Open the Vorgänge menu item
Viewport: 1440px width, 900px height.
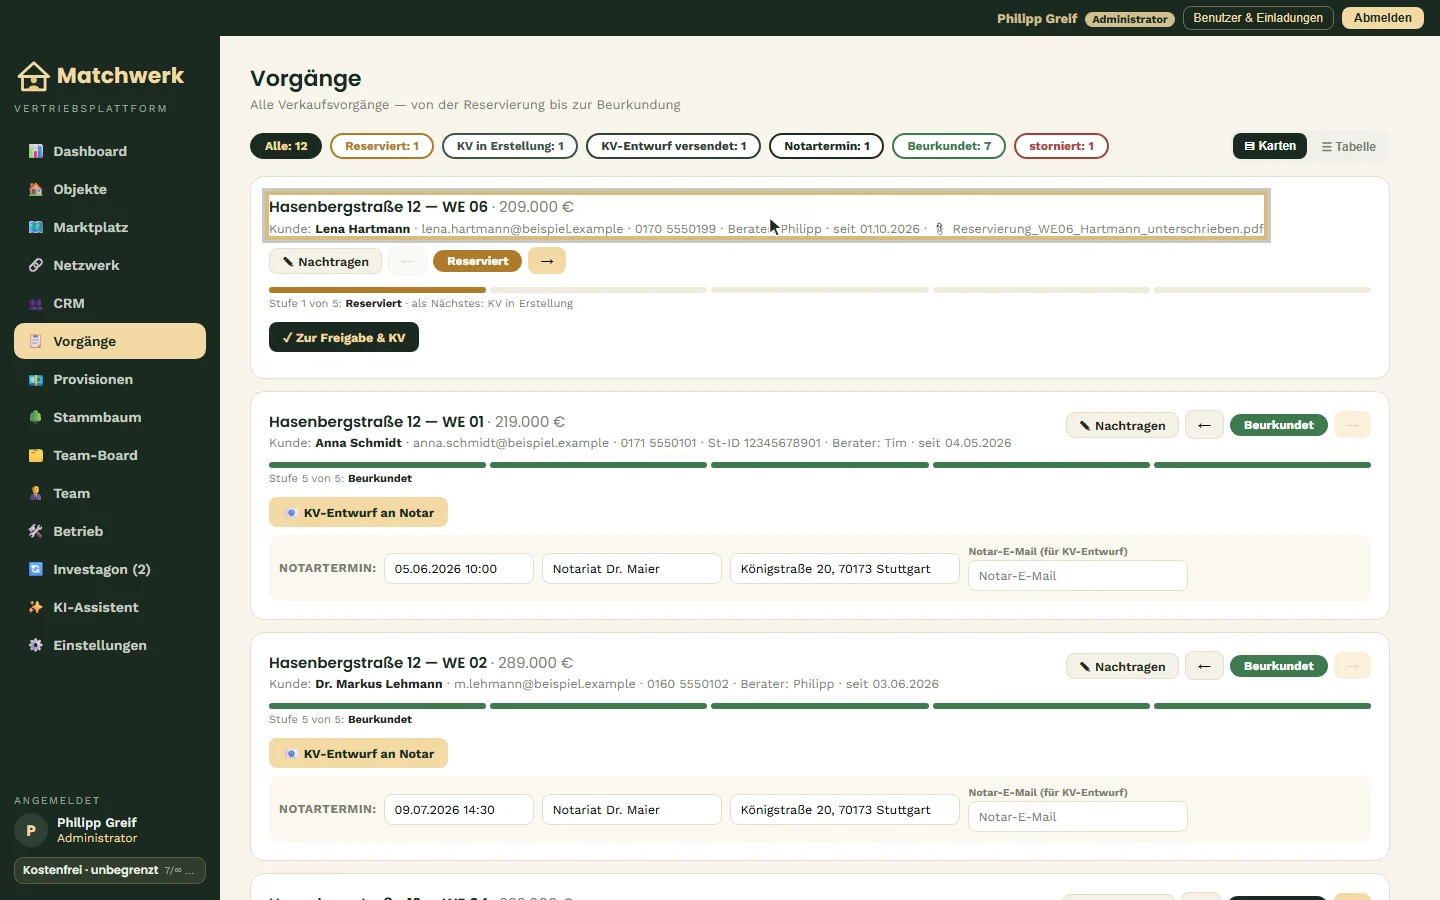pyautogui.click(x=110, y=341)
